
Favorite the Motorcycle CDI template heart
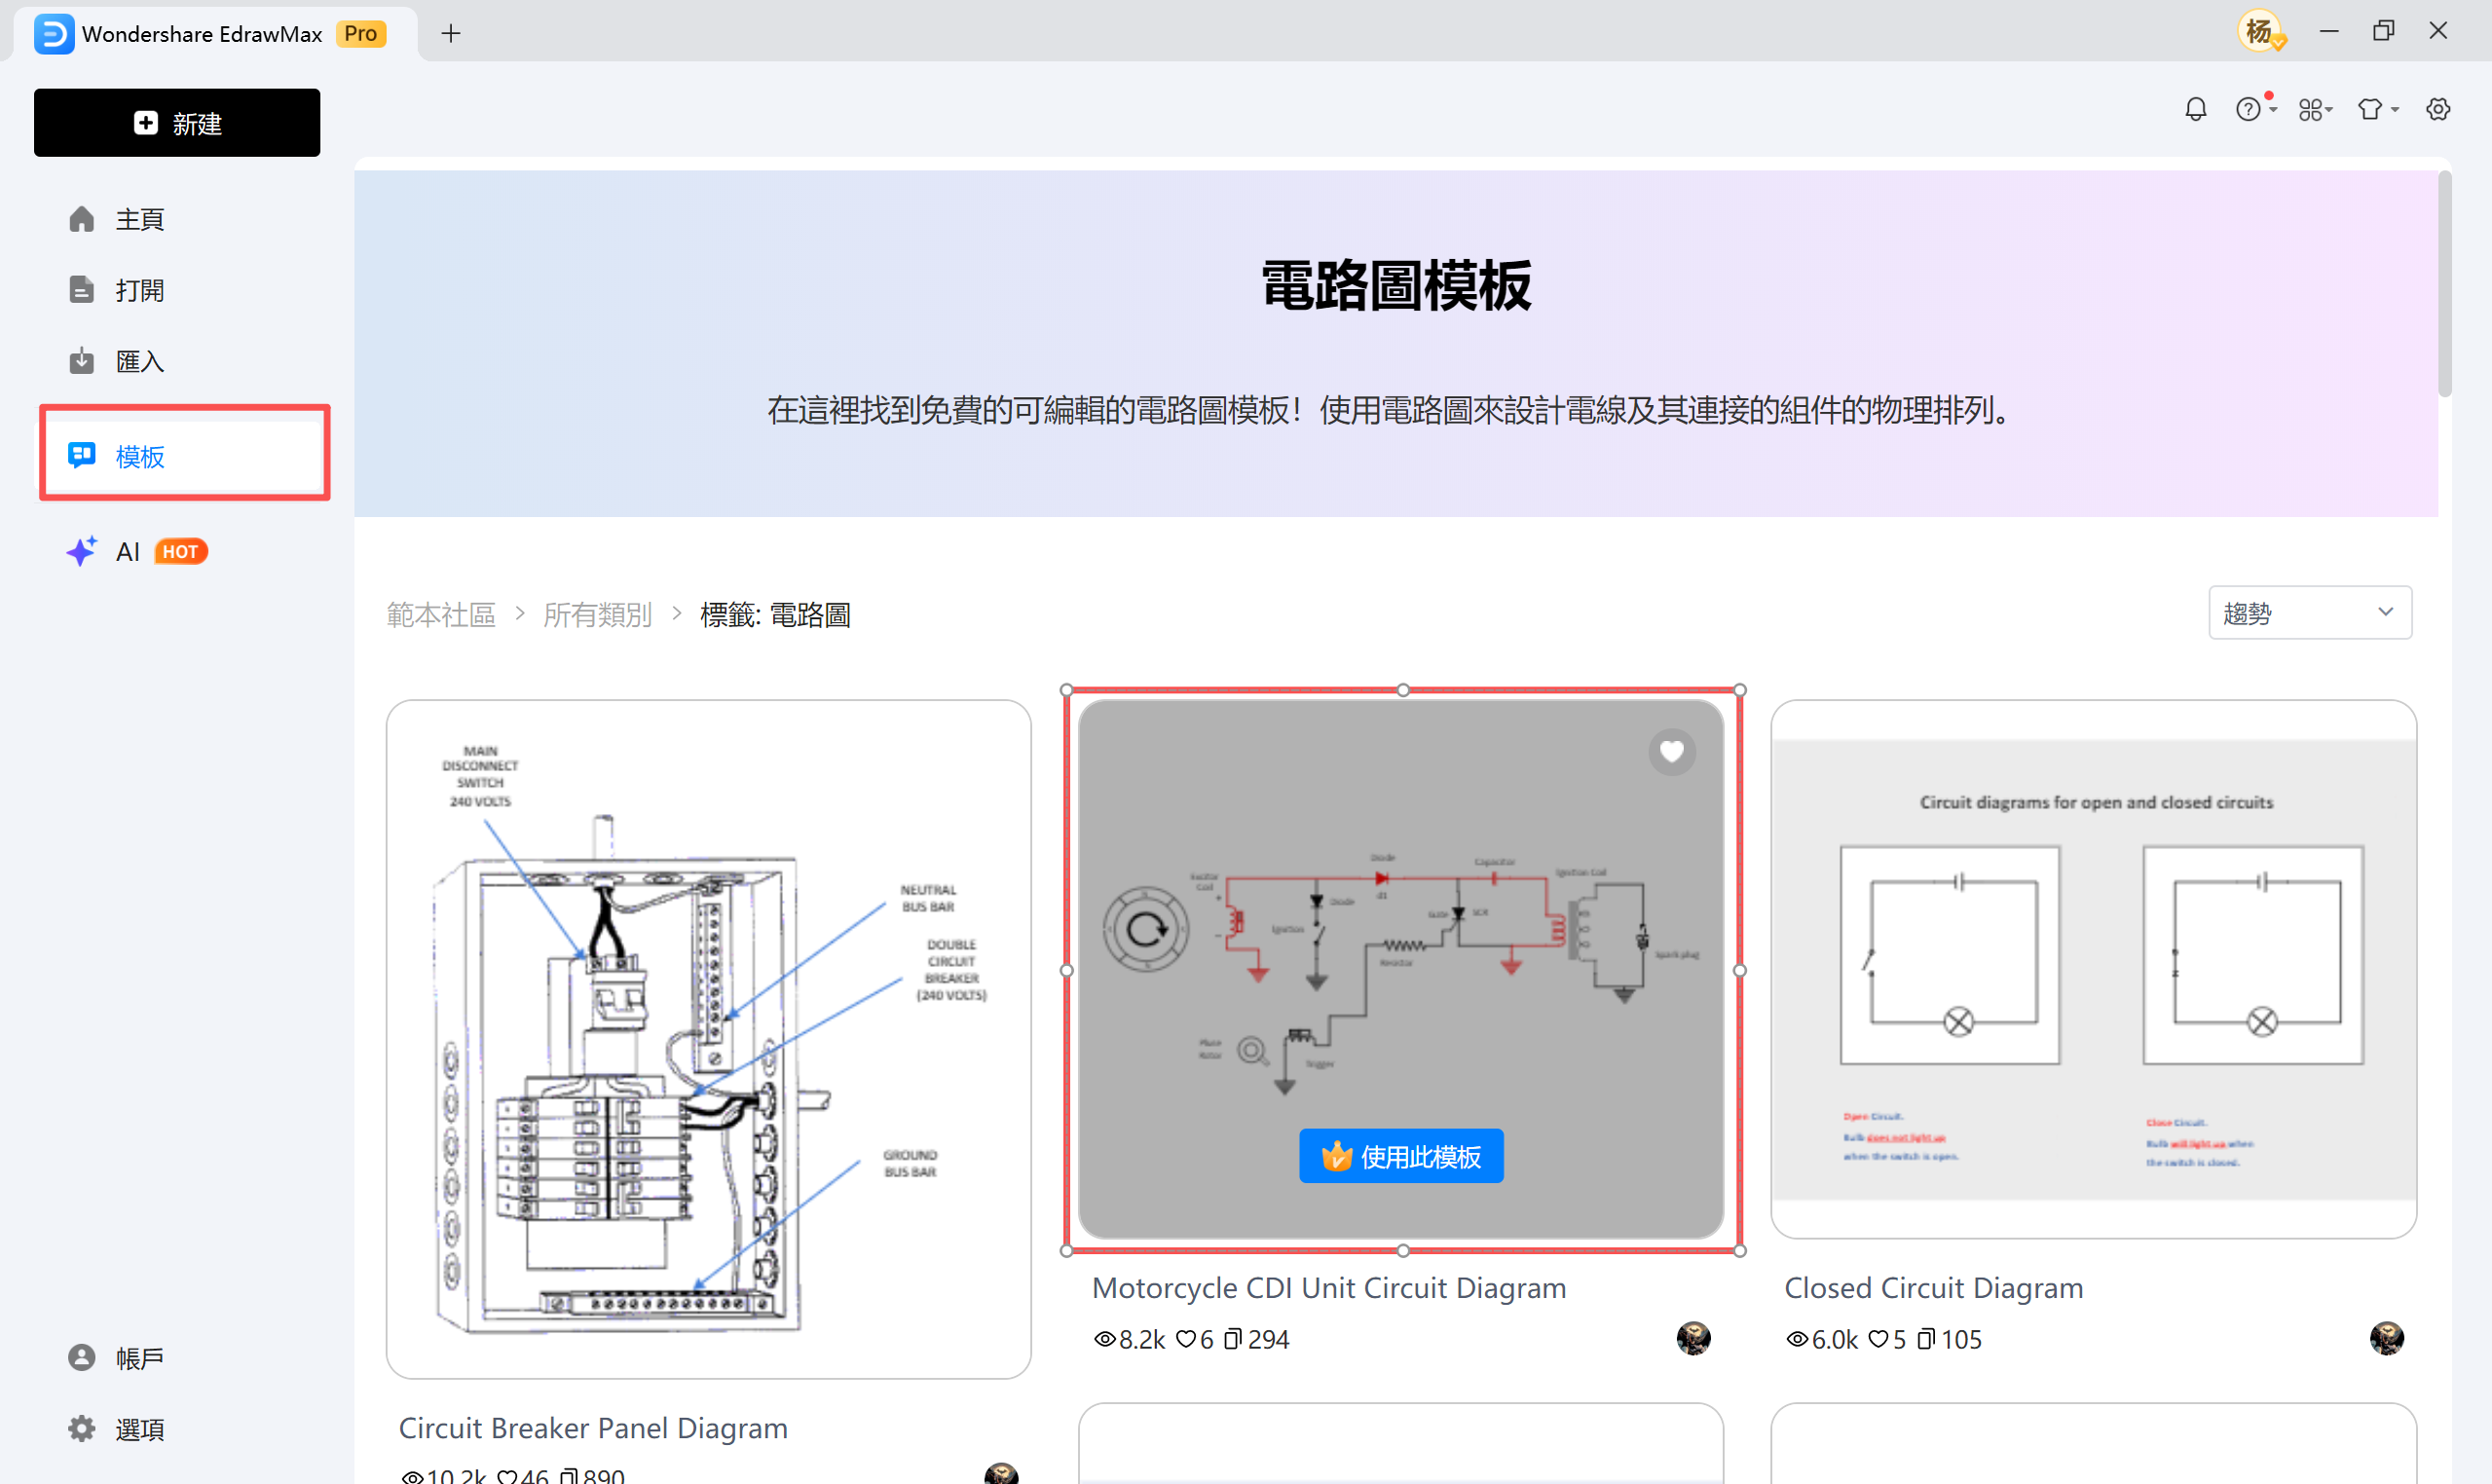[1671, 751]
